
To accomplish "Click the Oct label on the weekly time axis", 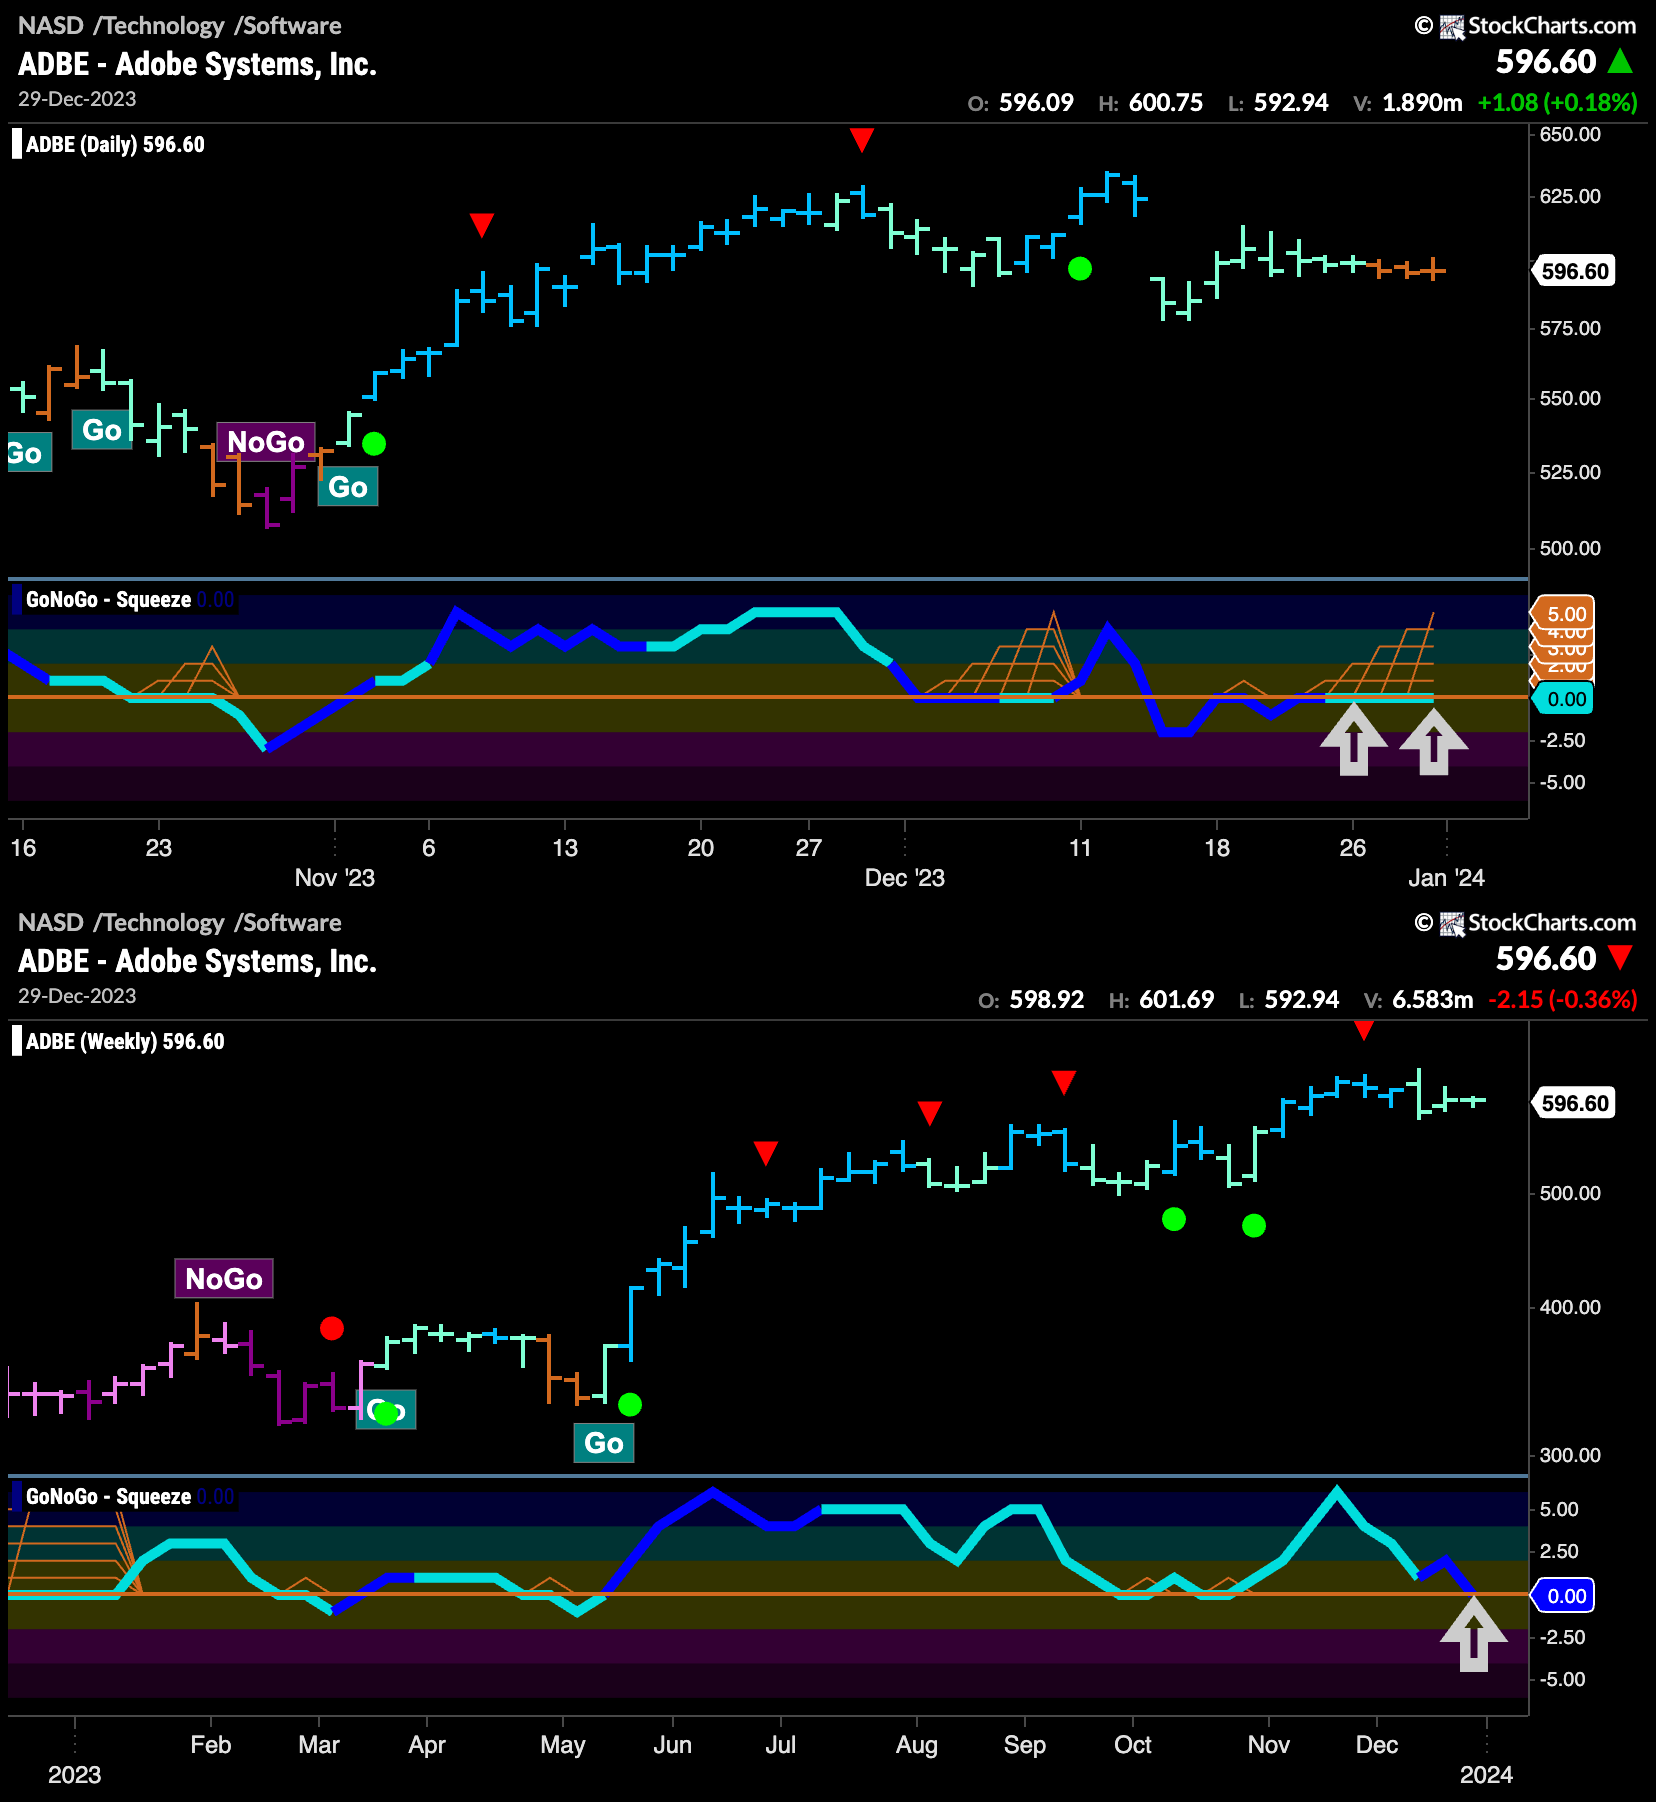I will click(1133, 1745).
